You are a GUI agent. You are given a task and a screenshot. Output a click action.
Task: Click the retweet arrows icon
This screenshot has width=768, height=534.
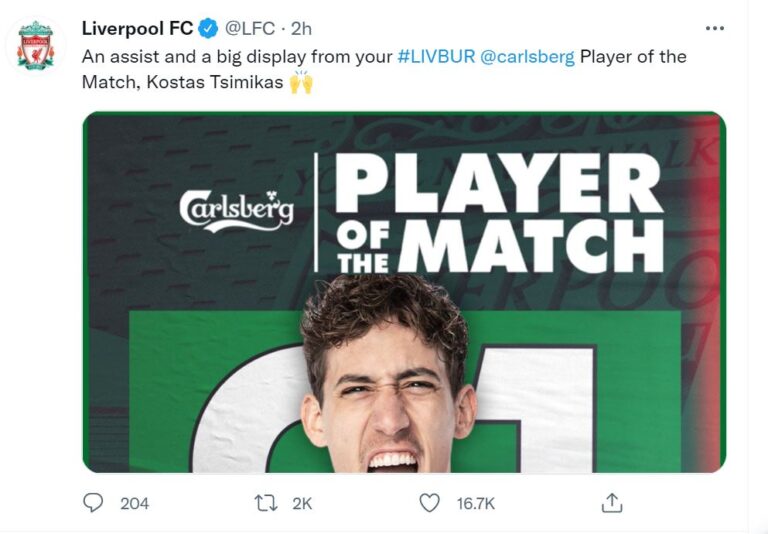pos(266,503)
